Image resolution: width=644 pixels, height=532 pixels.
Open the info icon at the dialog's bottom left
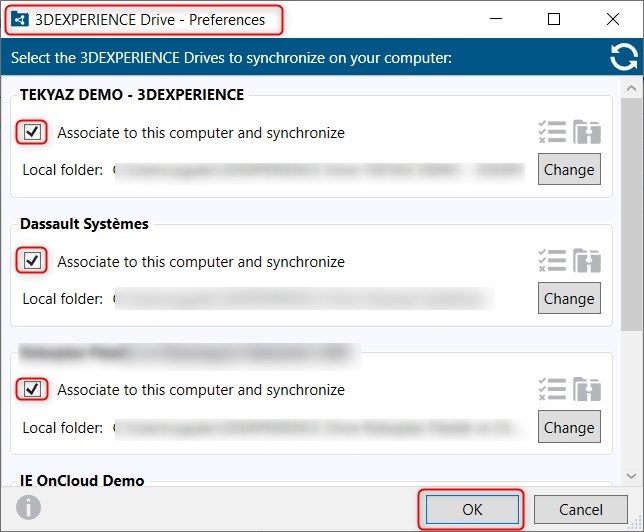(x=28, y=507)
